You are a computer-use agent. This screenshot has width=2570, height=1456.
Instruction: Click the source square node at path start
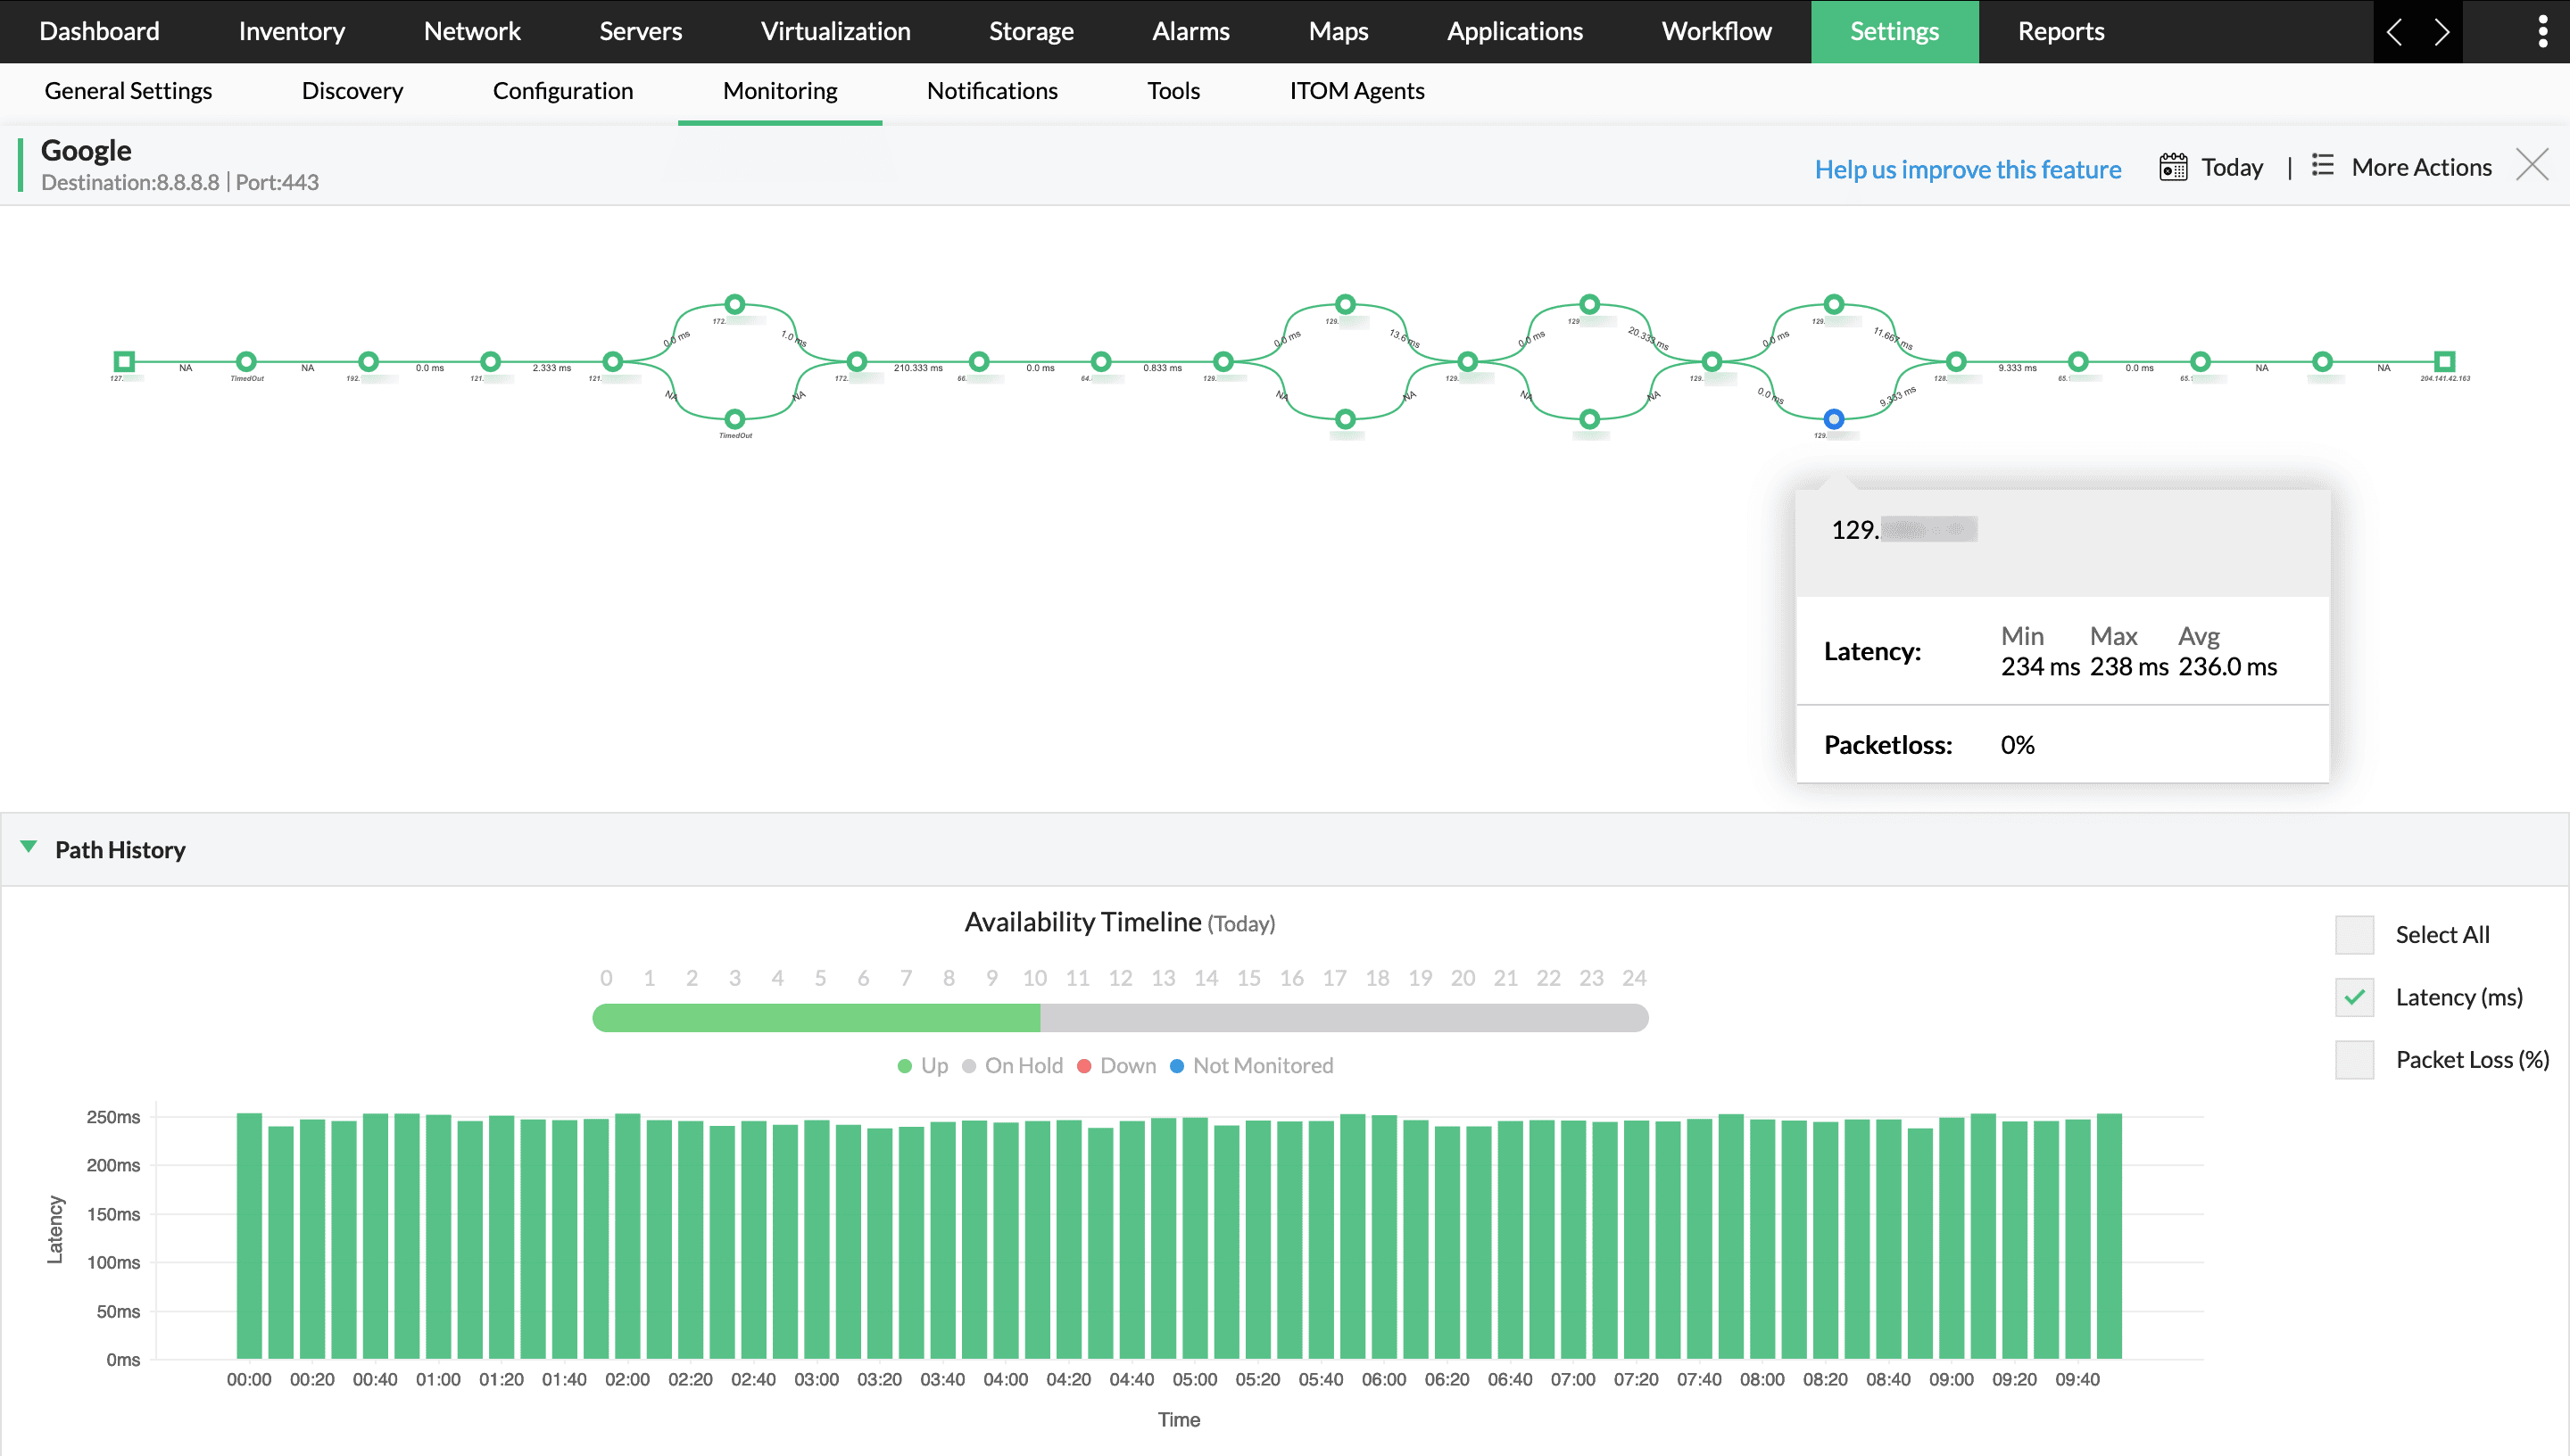point(124,361)
